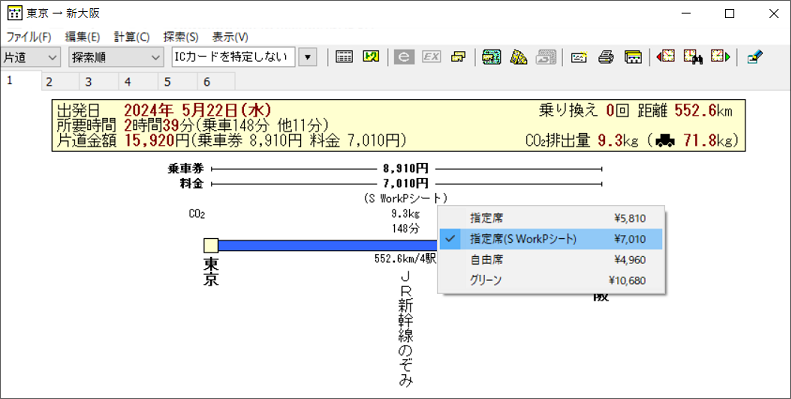The height and width of the screenshot is (399, 791).
Task: Open the timetable grid icon in toolbar
Action: [x=344, y=57]
